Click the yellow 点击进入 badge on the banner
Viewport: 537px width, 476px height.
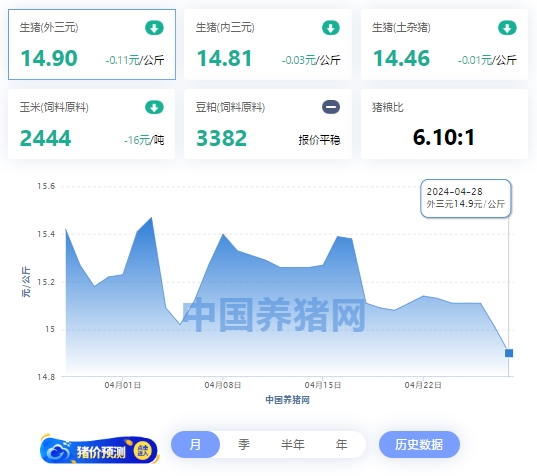[142, 451]
